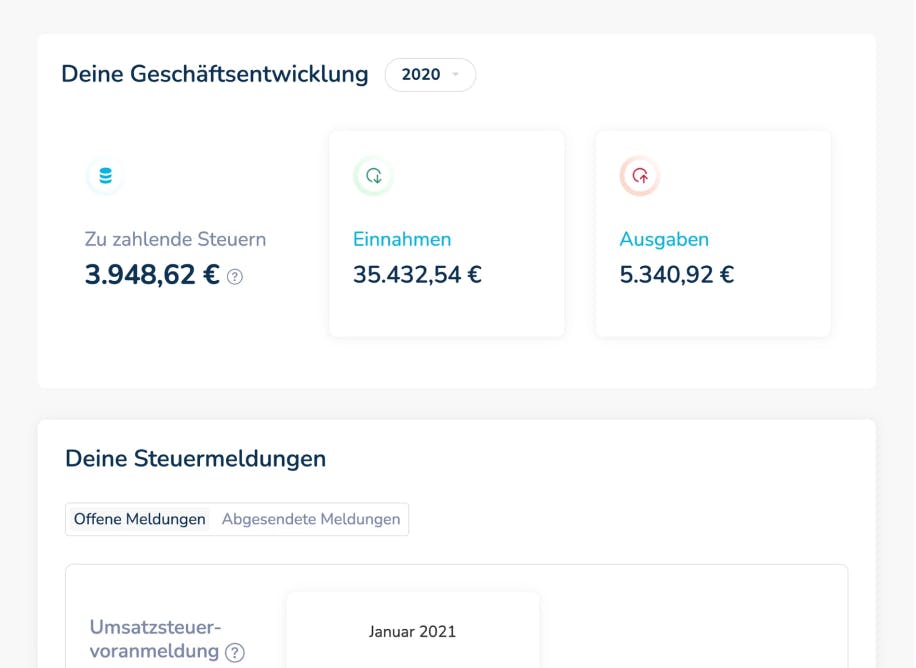Image resolution: width=916 pixels, height=668 pixels.
Task: Click the Deine Steuermeldungen heading
Action: (196, 459)
